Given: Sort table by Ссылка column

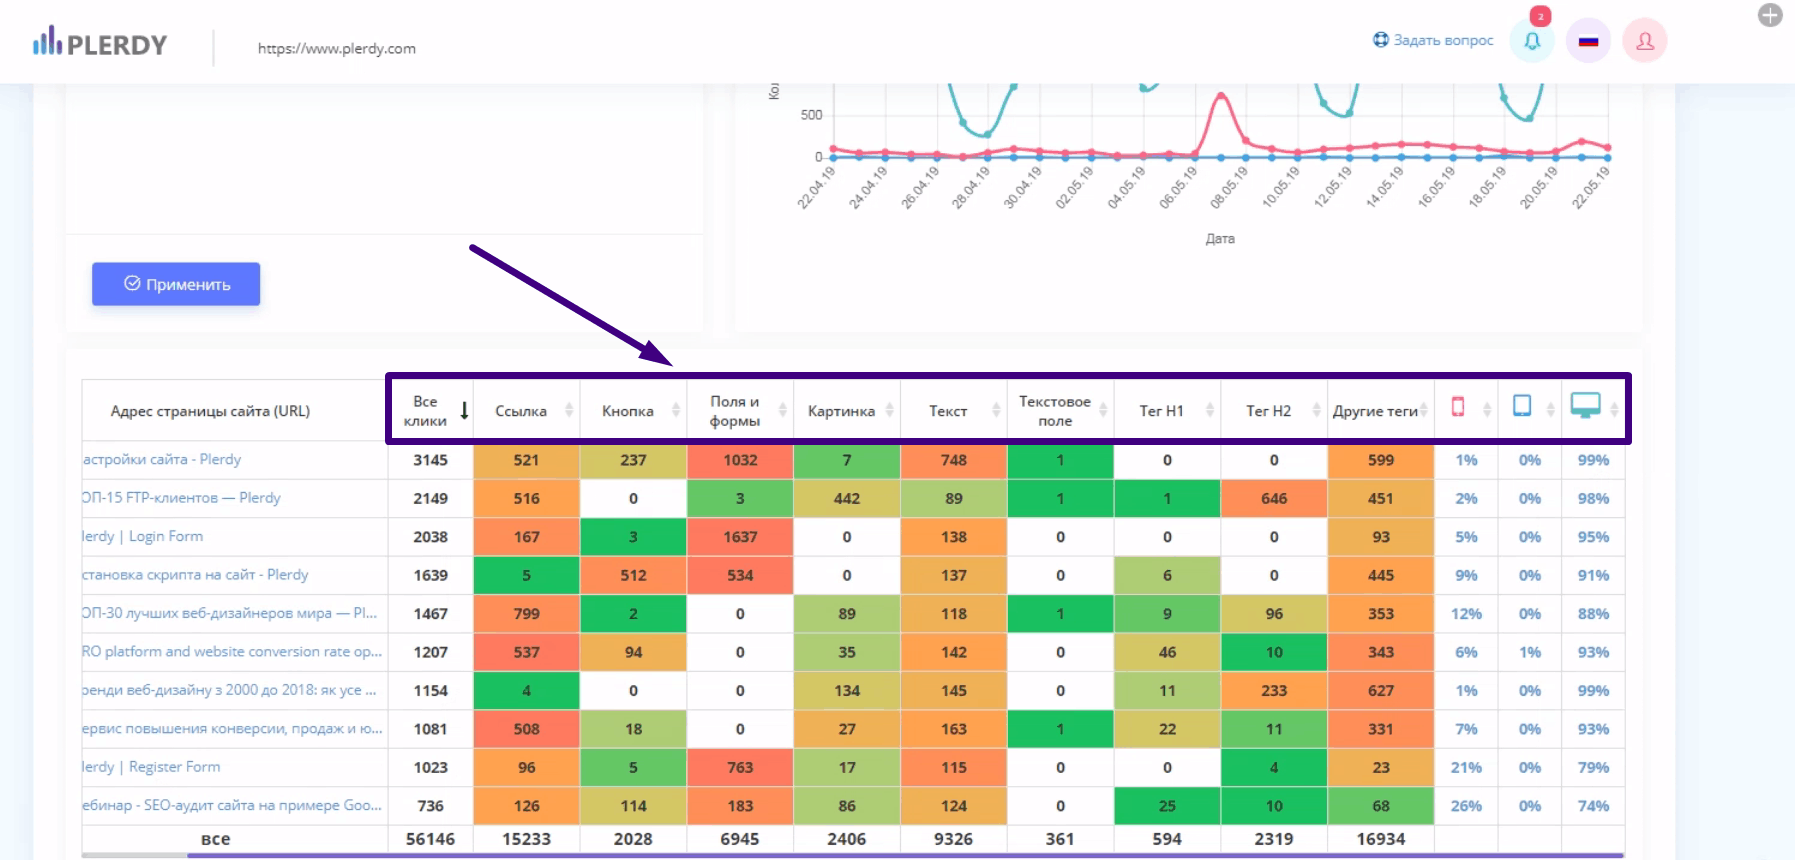Looking at the screenshot, I should point(527,411).
